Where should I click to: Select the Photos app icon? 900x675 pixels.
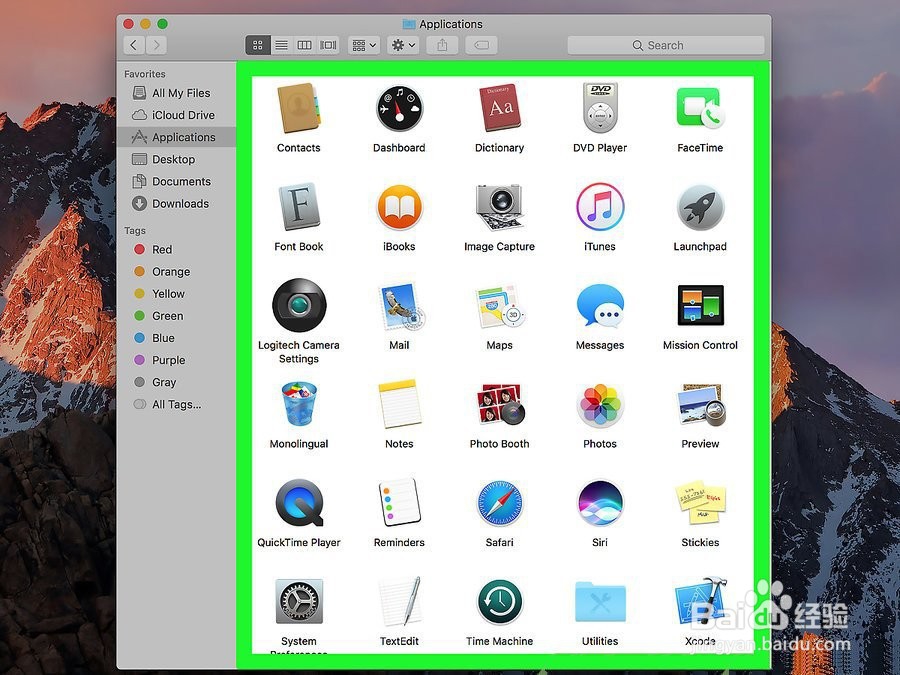tap(600, 405)
